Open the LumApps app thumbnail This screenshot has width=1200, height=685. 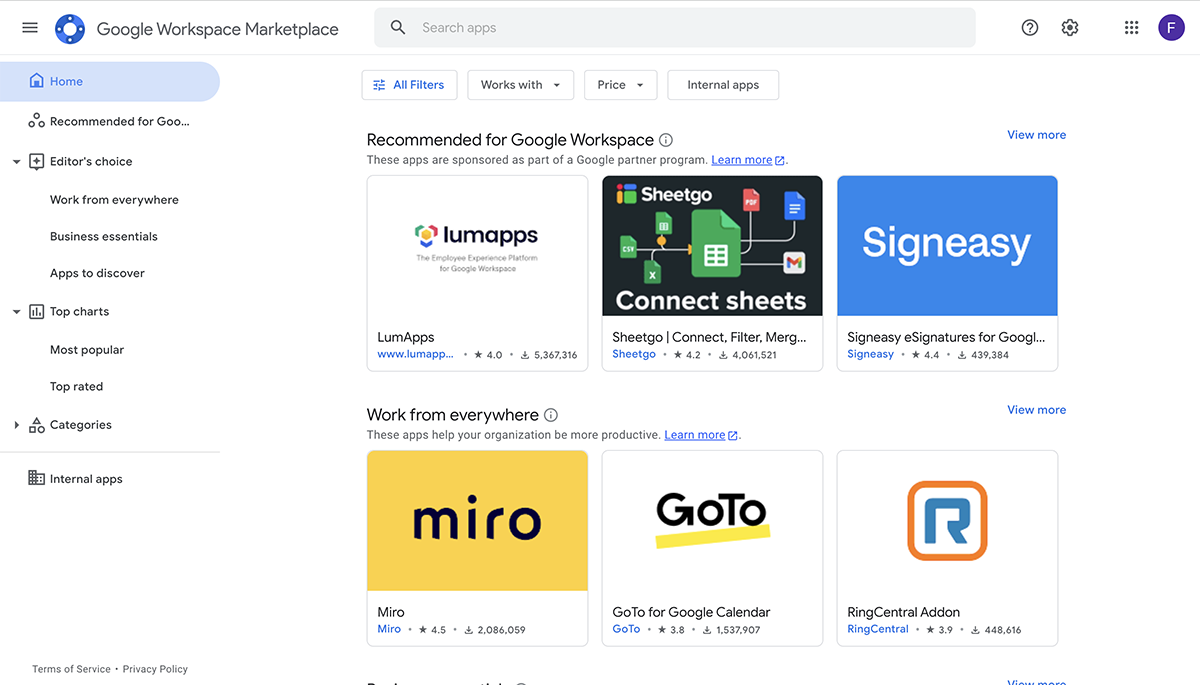pyautogui.click(x=477, y=246)
